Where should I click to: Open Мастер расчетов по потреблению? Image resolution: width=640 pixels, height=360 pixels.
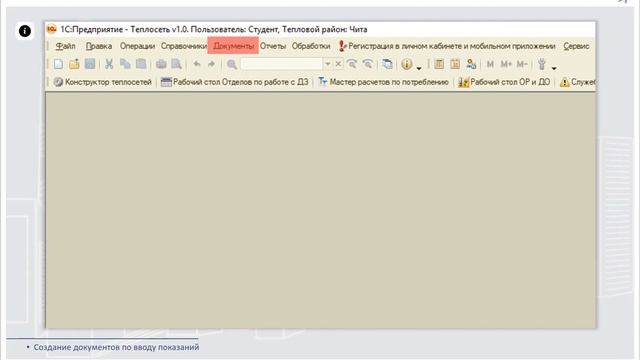click(x=383, y=82)
